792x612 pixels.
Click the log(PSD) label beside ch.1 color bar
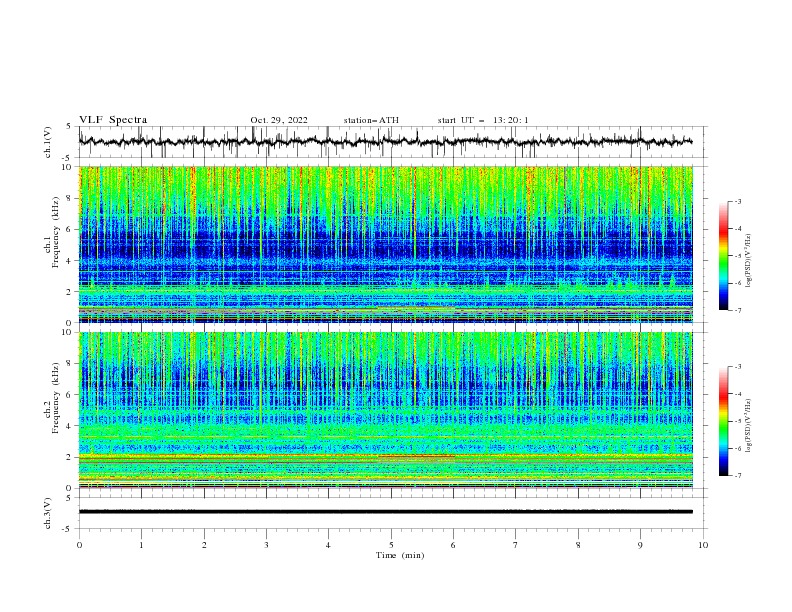tap(749, 260)
